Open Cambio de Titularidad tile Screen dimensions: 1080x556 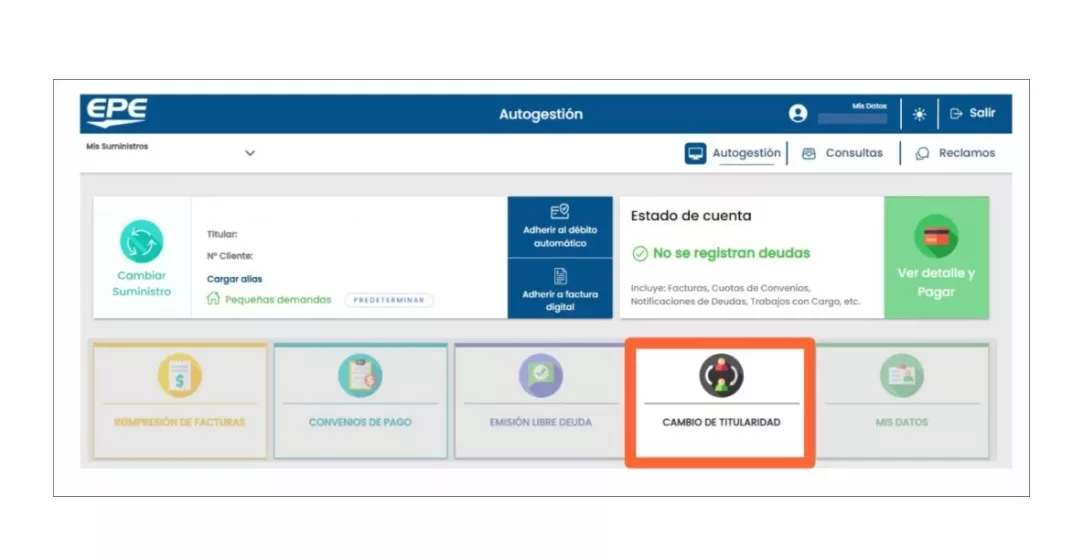pos(720,402)
